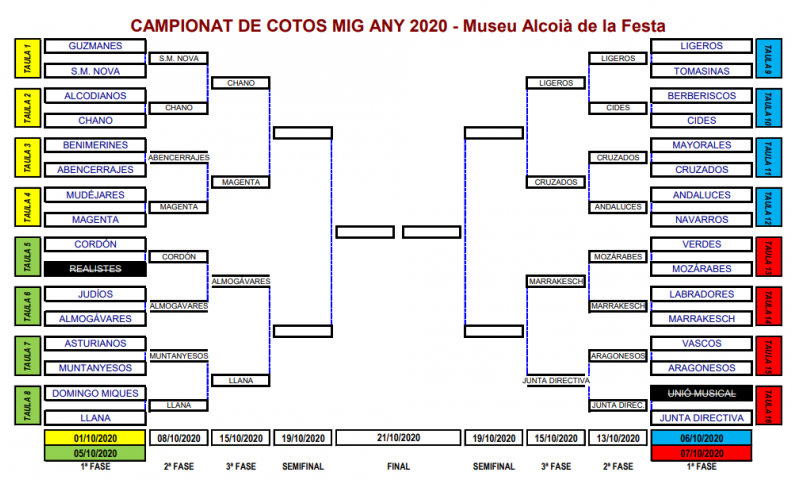Click the DOMINGO MIQUES team box
The image size is (800, 480).
[x=95, y=393]
